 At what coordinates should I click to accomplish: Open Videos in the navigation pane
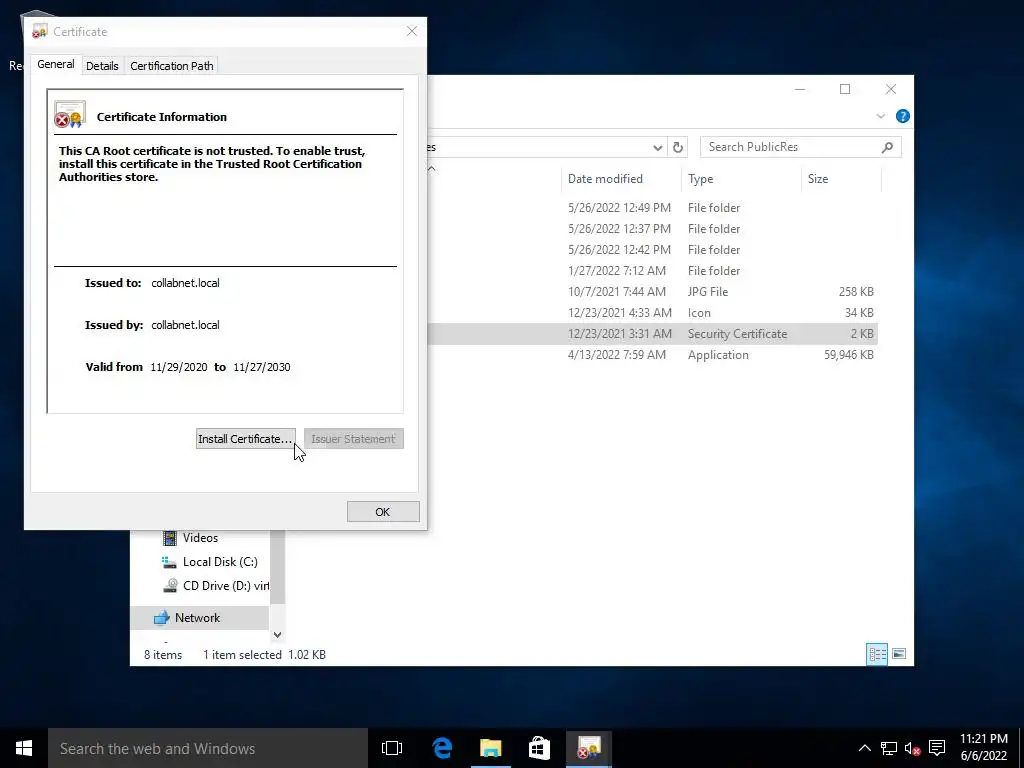pos(200,538)
